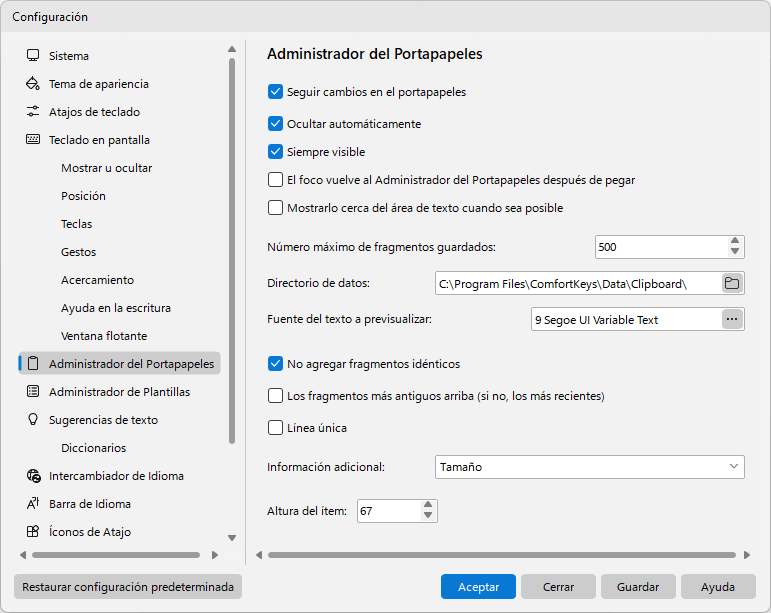Decrease Altura del ítem value
771x613 pixels.
tap(428, 516)
